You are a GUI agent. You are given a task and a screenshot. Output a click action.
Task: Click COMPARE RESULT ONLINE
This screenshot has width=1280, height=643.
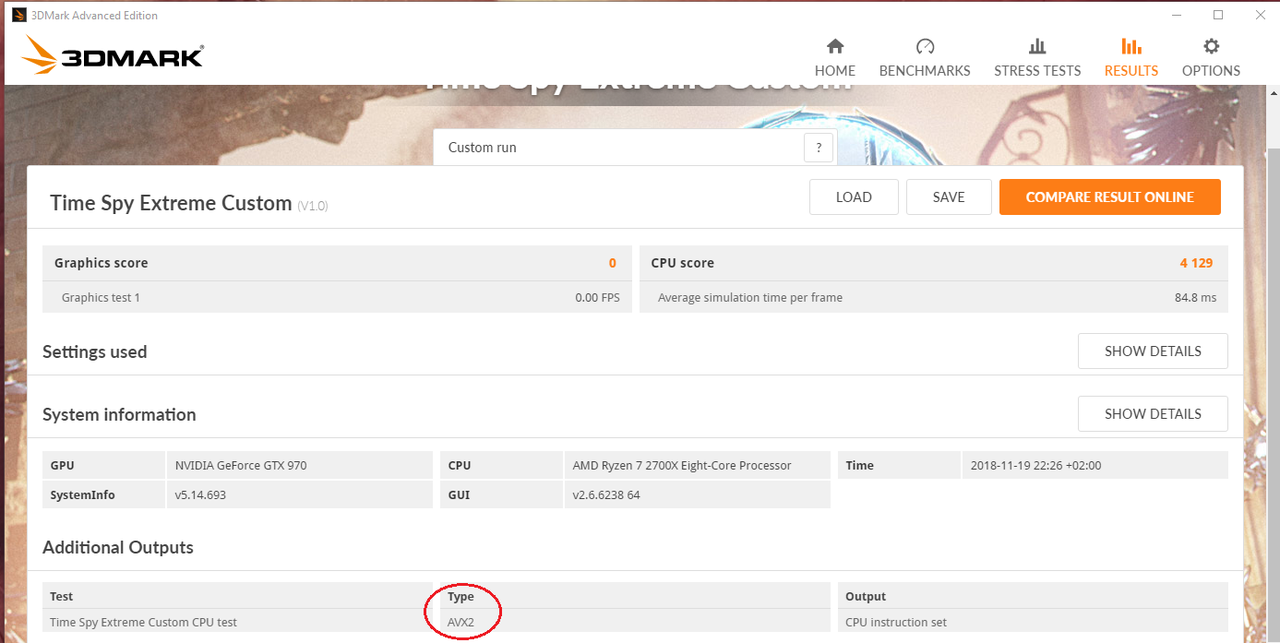1110,197
